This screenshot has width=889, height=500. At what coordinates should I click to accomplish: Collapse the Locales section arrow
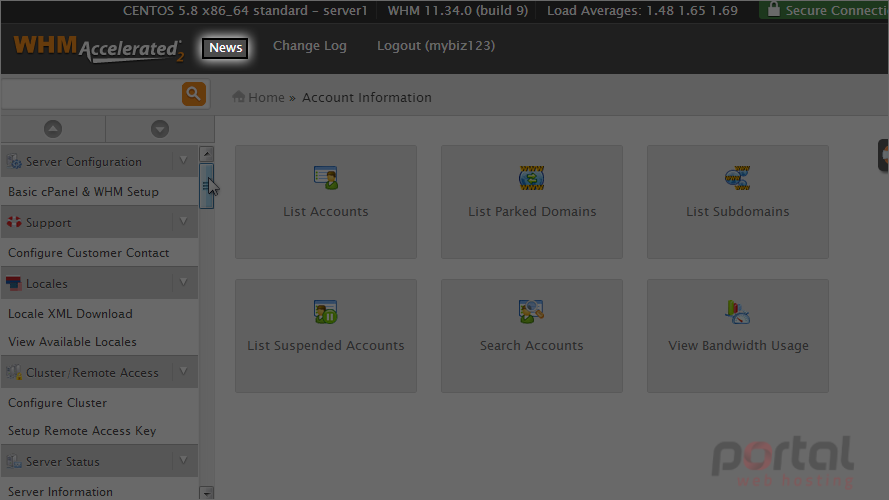pyautogui.click(x=184, y=282)
